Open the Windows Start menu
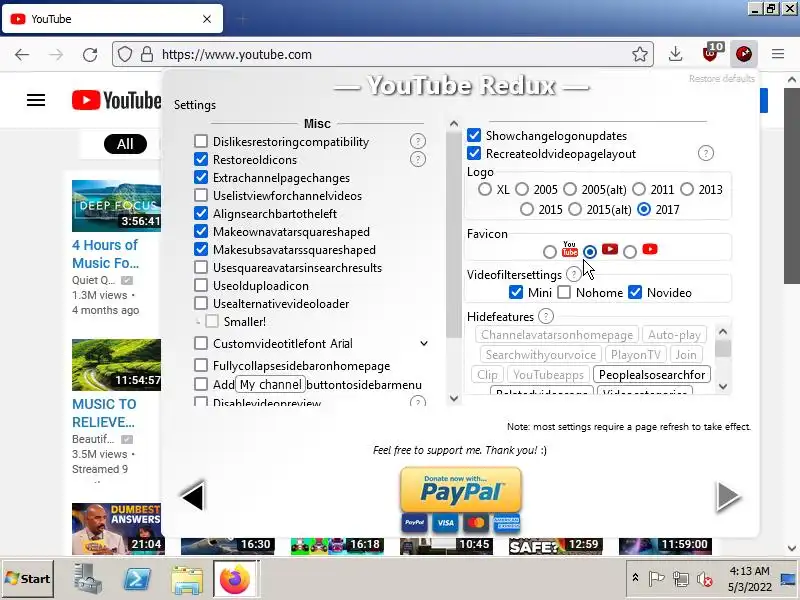Viewport: 800px width, 600px height. click(x=28, y=579)
